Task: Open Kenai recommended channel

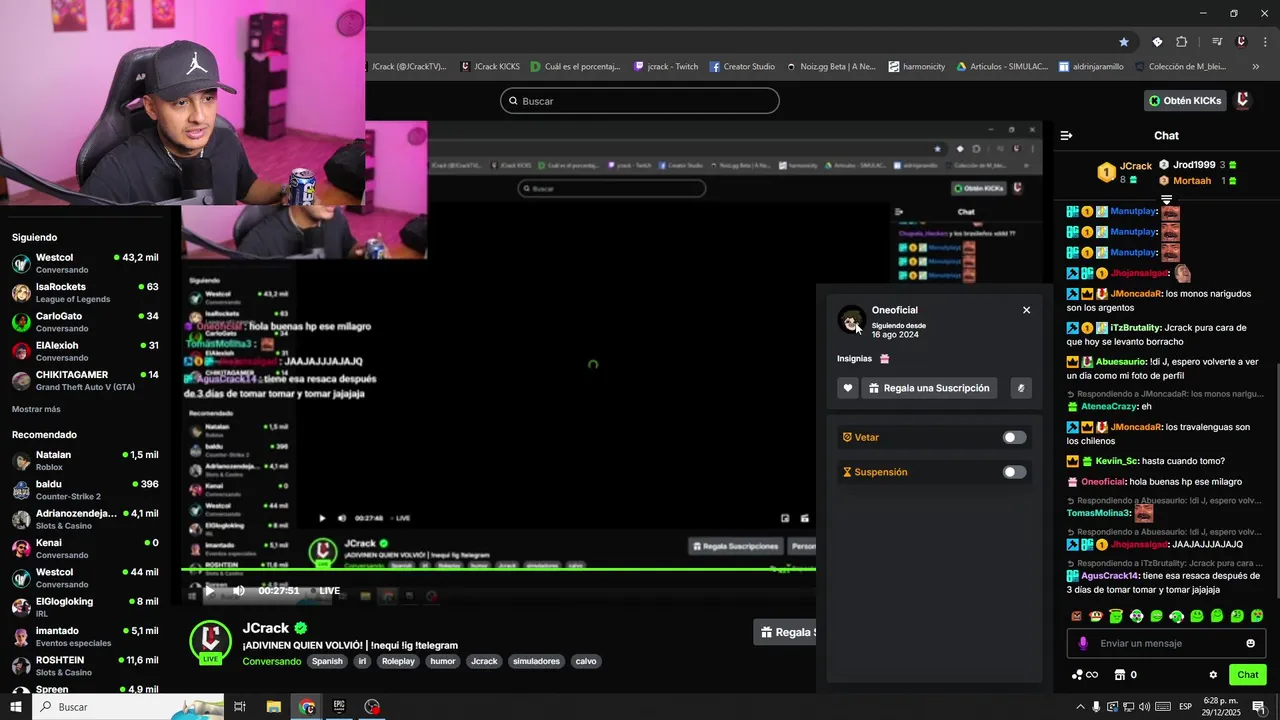Action: click(x=84, y=548)
